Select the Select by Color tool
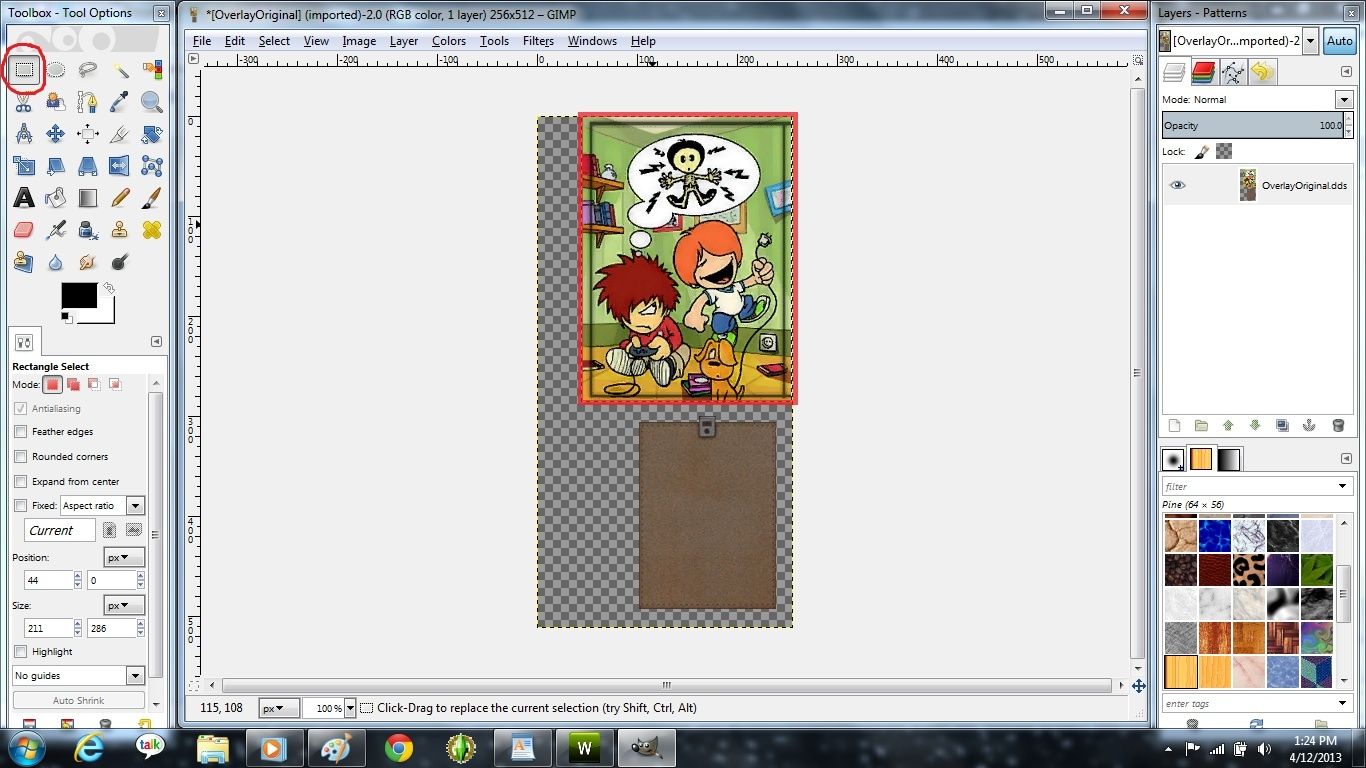Image resolution: width=1366 pixels, height=768 pixels. click(152, 70)
